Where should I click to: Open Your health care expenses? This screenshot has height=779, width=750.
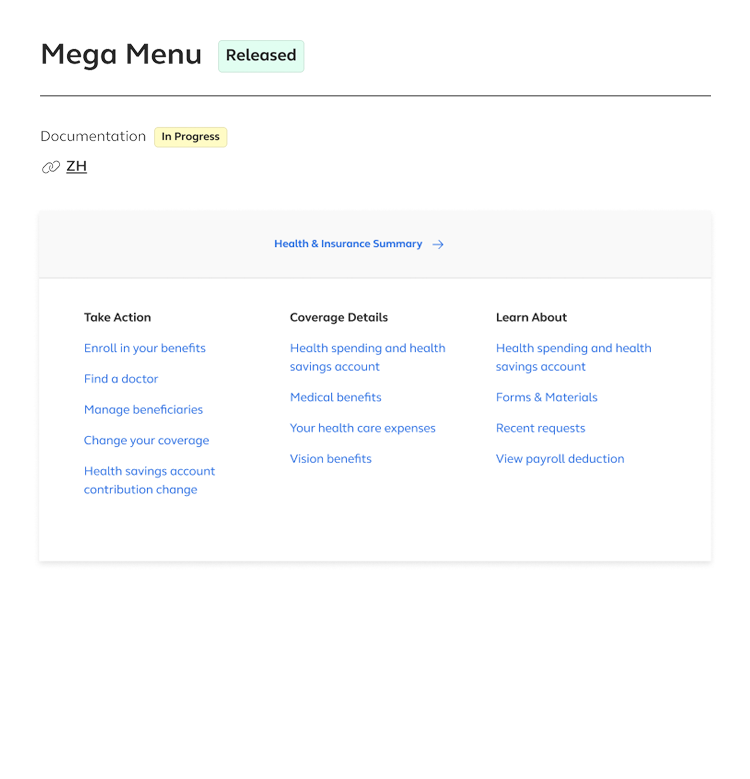[x=362, y=428]
